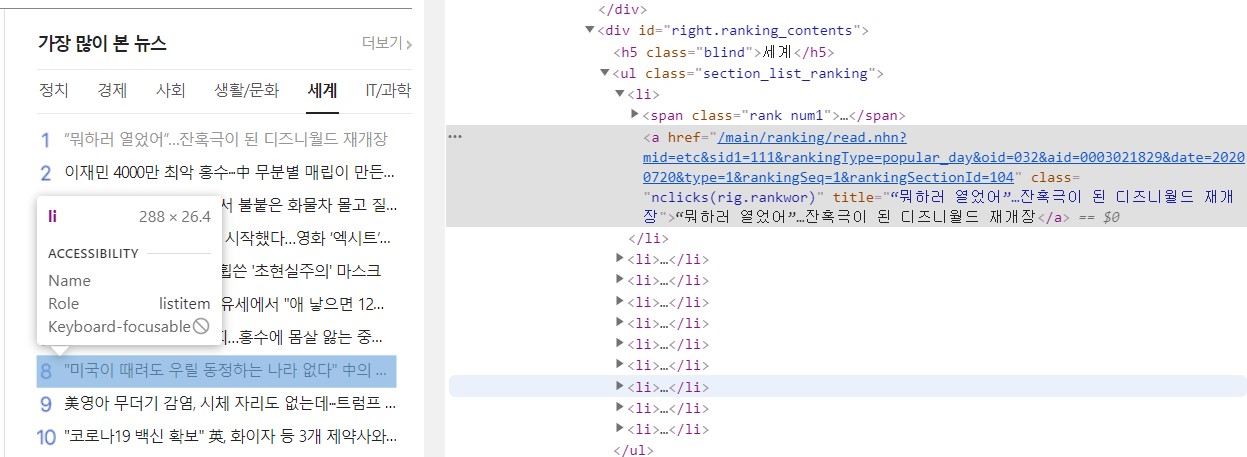Collapse the div id right.ranking_contents node
This screenshot has width=1247, height=457.
589,30
